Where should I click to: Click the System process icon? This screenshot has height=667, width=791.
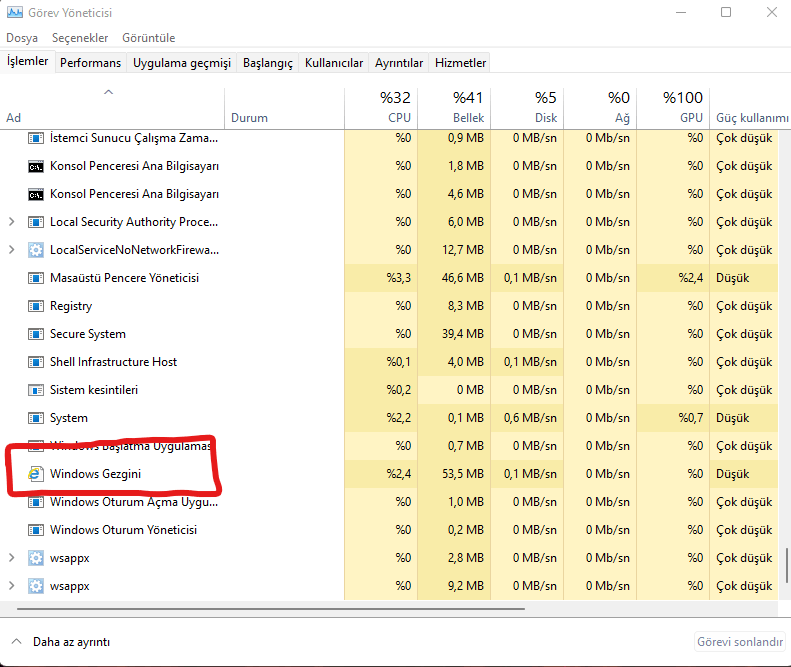[36, 418]
